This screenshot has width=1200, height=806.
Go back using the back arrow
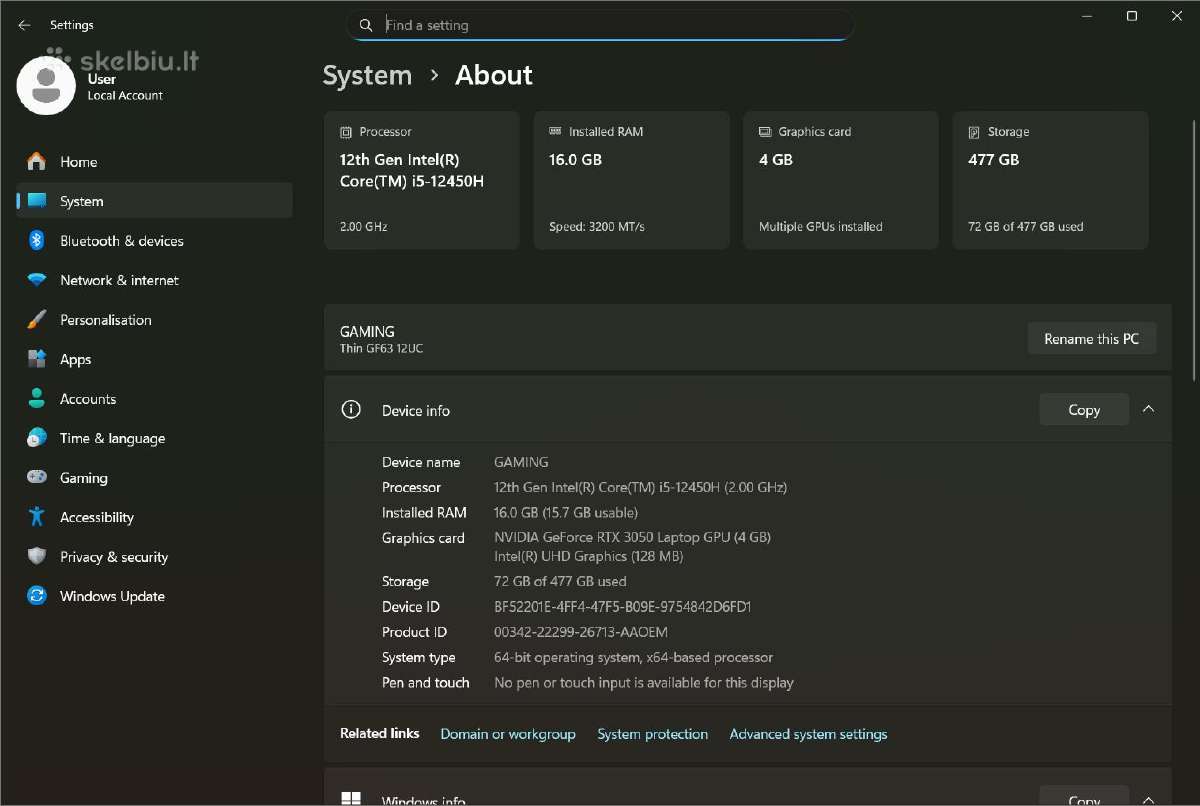pos(24,25)
